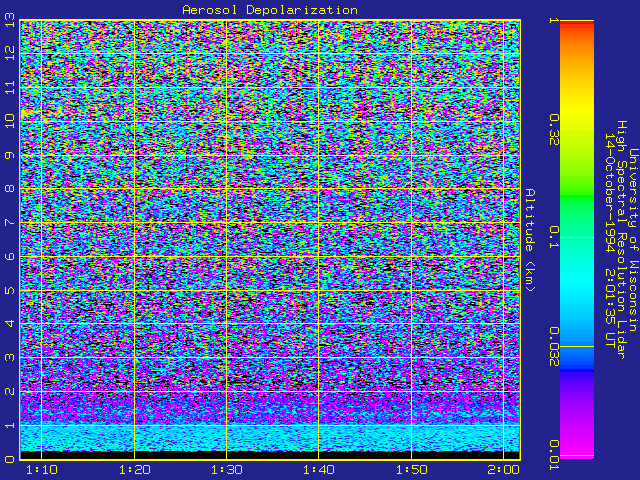Click the 1:50 time axis label

[x=411, y=470]
